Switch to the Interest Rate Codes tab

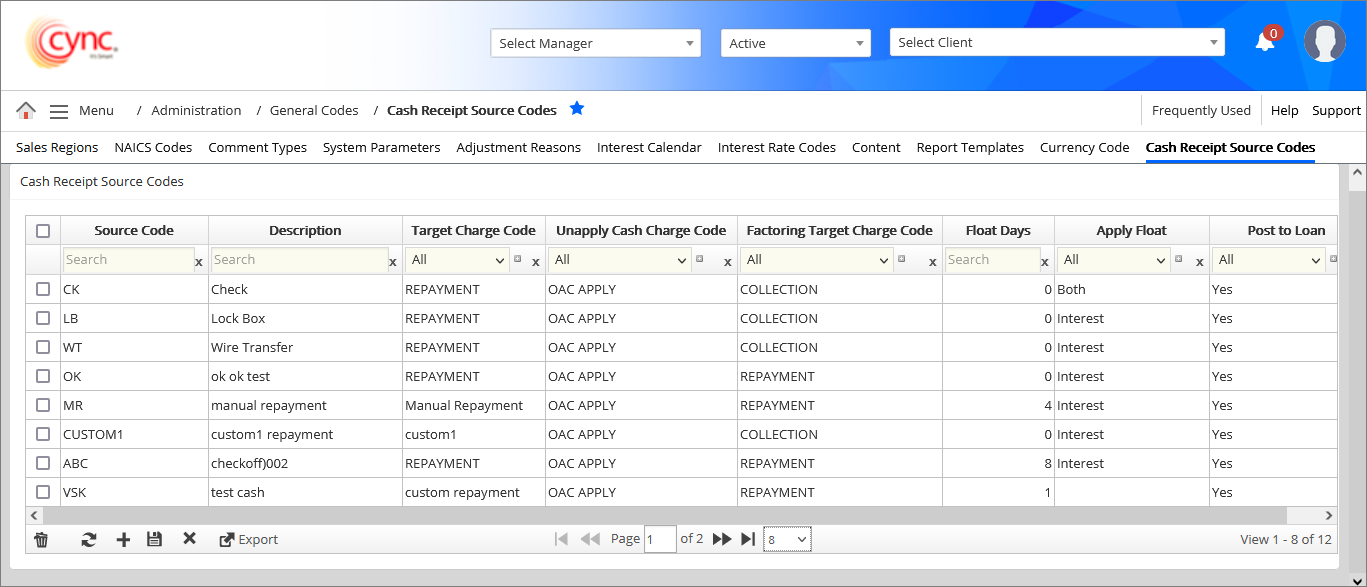776,147
